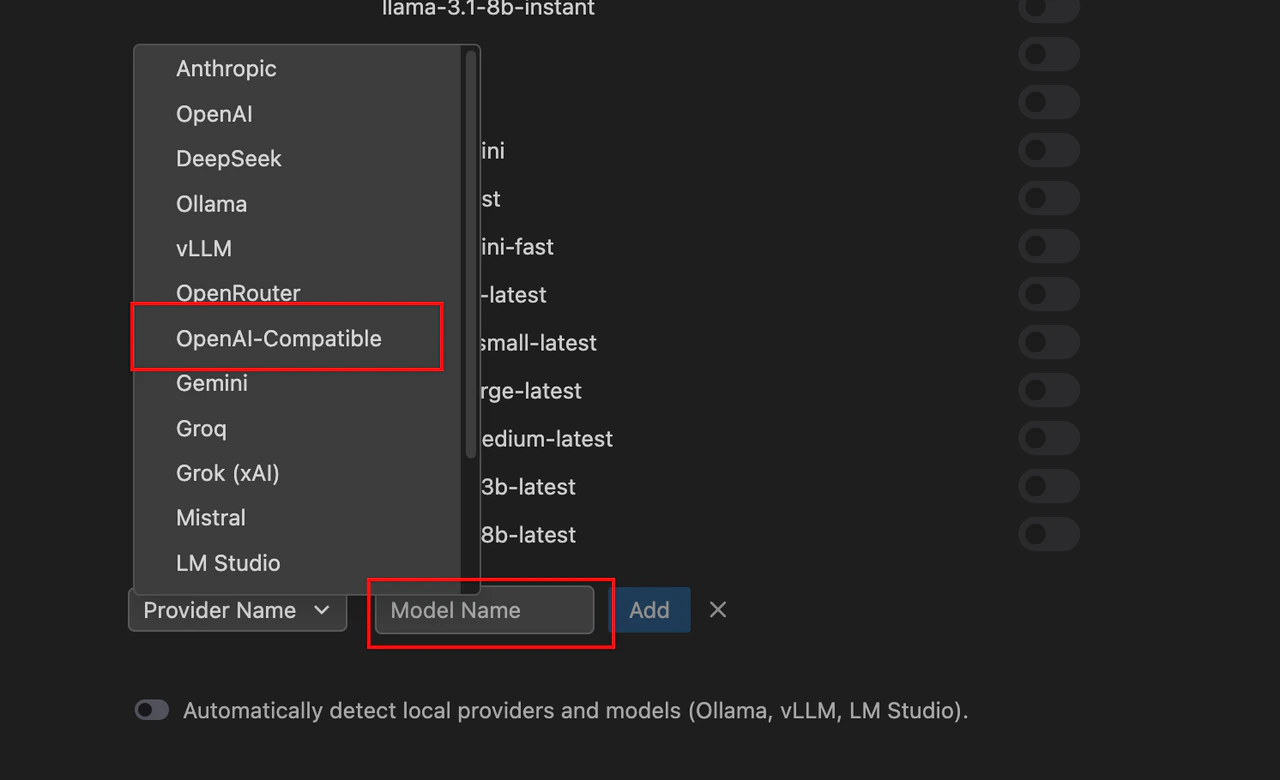Choose Gemini from the provider list
The image size is (1280, 780).
click(x=298, y=383)
